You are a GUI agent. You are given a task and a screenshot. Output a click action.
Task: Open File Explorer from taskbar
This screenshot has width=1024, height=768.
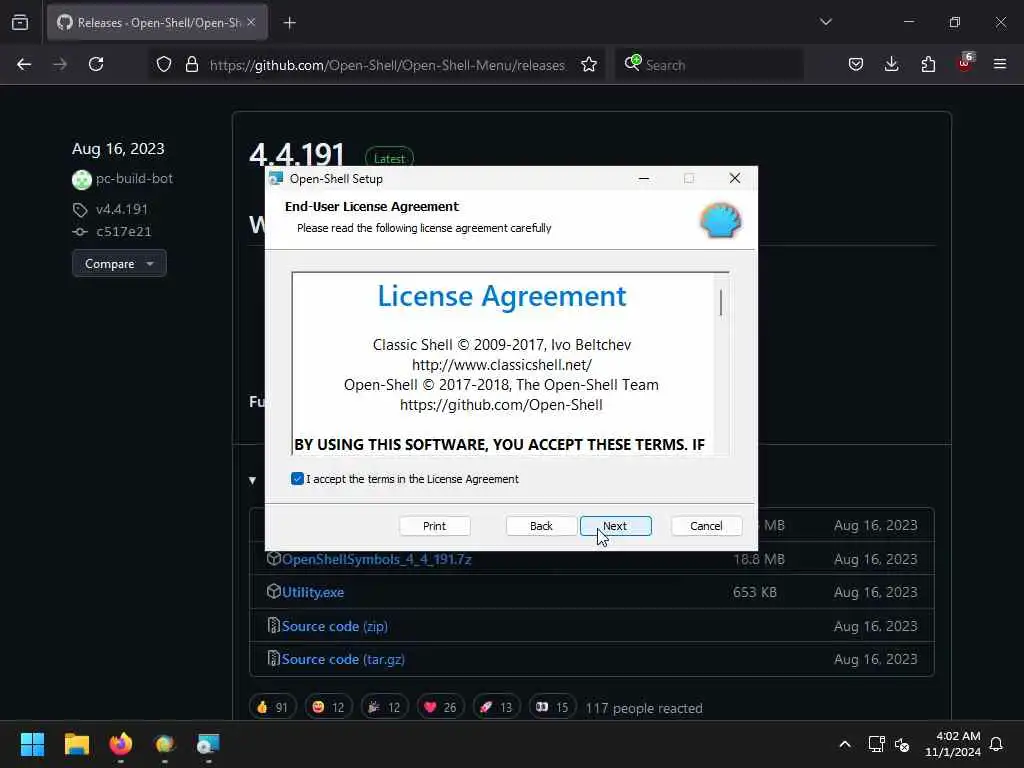[76, 744]
